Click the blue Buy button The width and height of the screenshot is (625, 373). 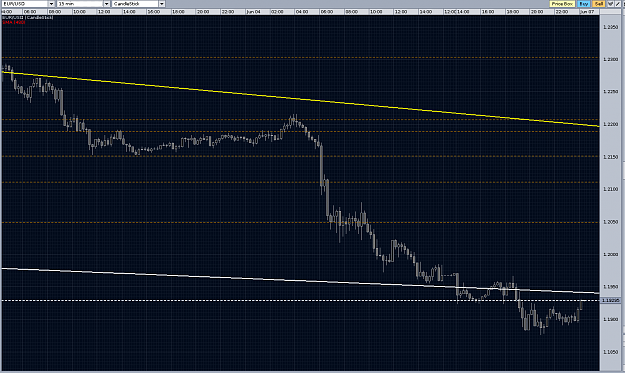584,4
